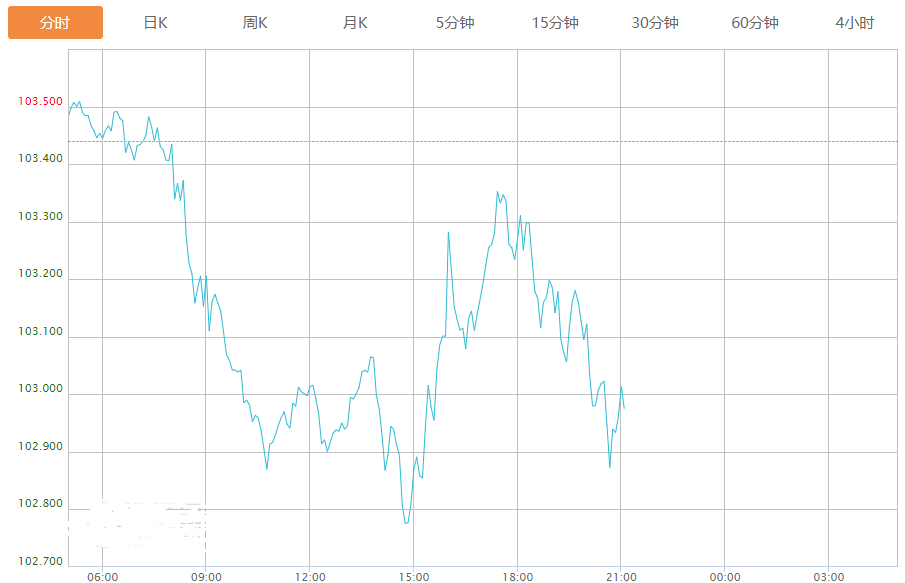
Task: Select the 5分钟 interval tab
Action: (x=455, y=23)
